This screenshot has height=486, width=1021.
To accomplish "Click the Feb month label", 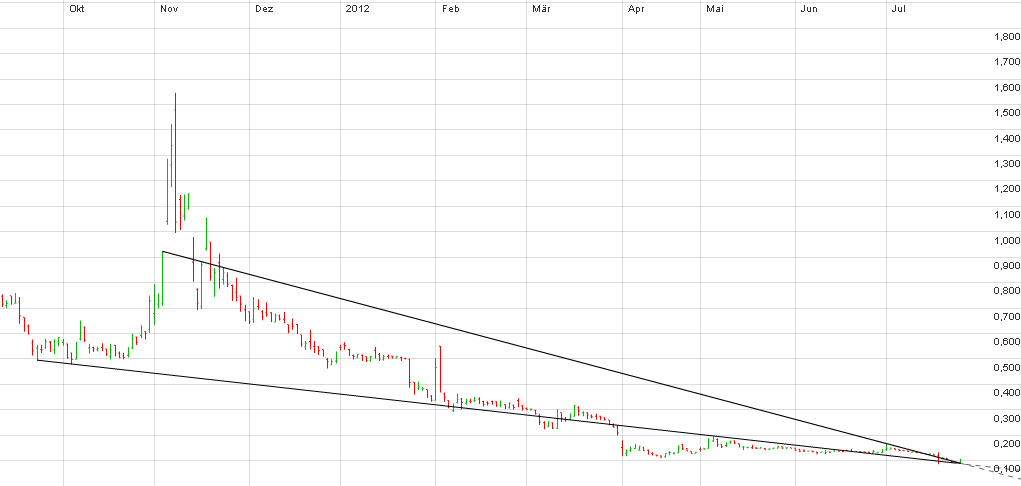I will (x=451, y=10).
